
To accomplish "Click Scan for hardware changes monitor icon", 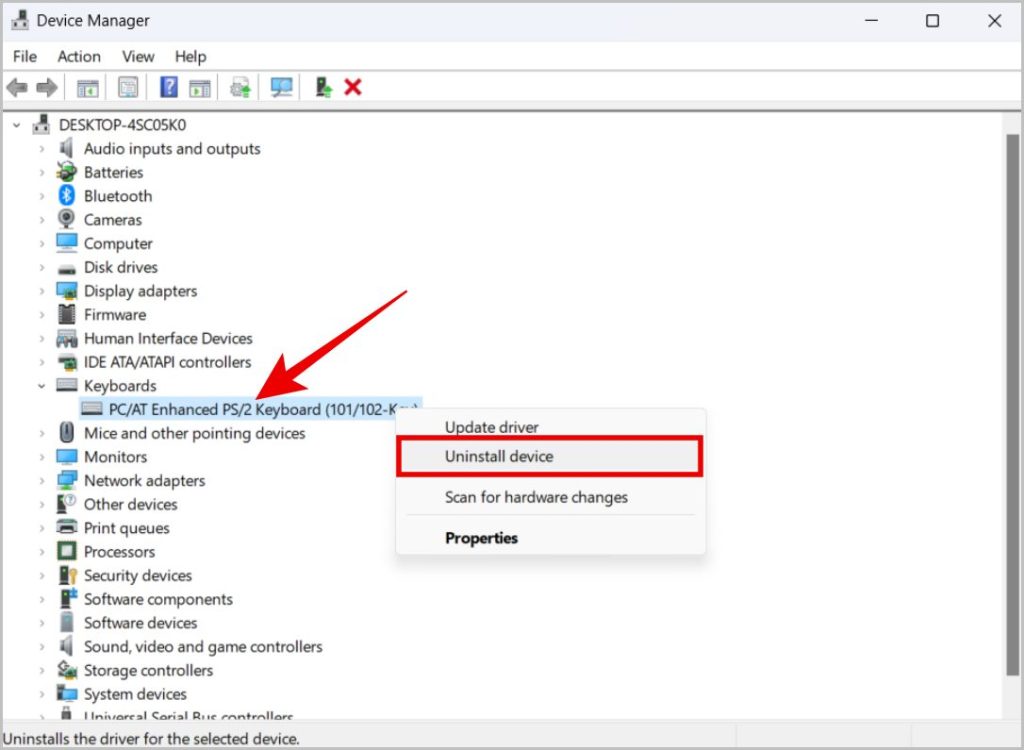I will point(281,87).
